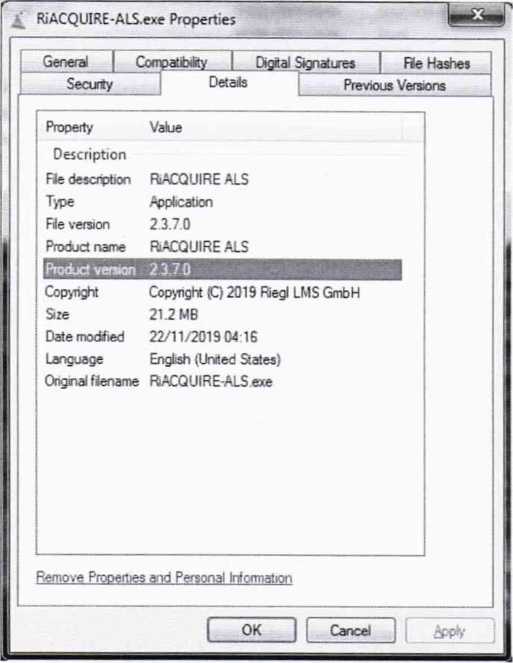Screen dimensions: 513x663
Task: Select the Original filename row
Action: click(222, 381)
